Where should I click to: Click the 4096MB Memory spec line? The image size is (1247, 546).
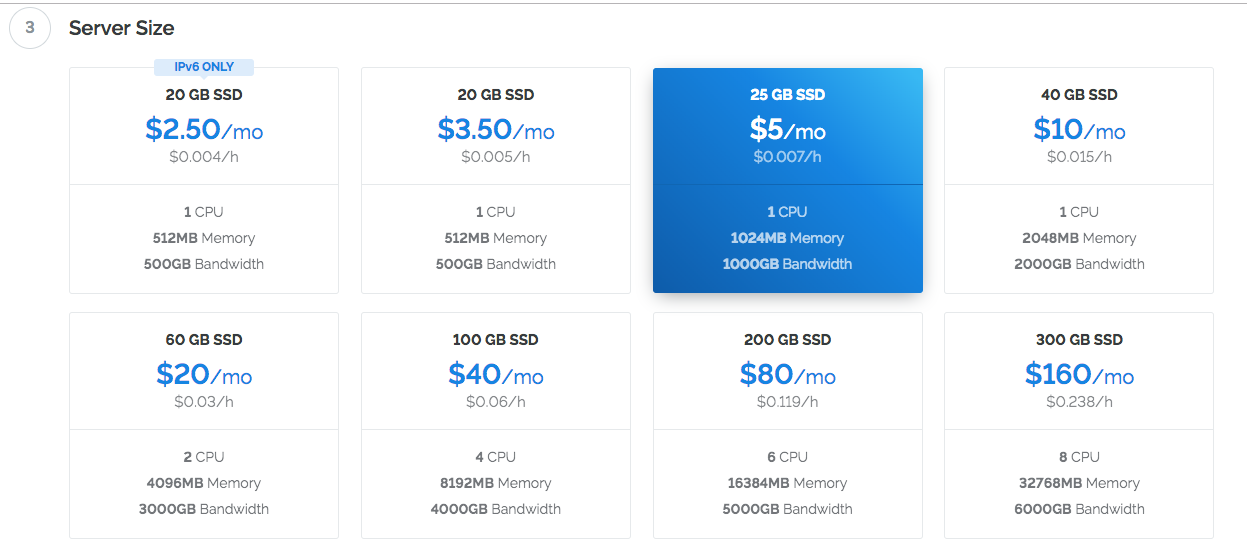(204, 483)
